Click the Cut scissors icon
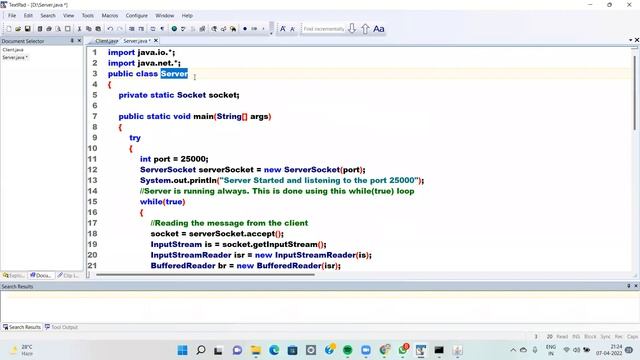This screenshot has height=360, width=640. click(x=79, y=29)
